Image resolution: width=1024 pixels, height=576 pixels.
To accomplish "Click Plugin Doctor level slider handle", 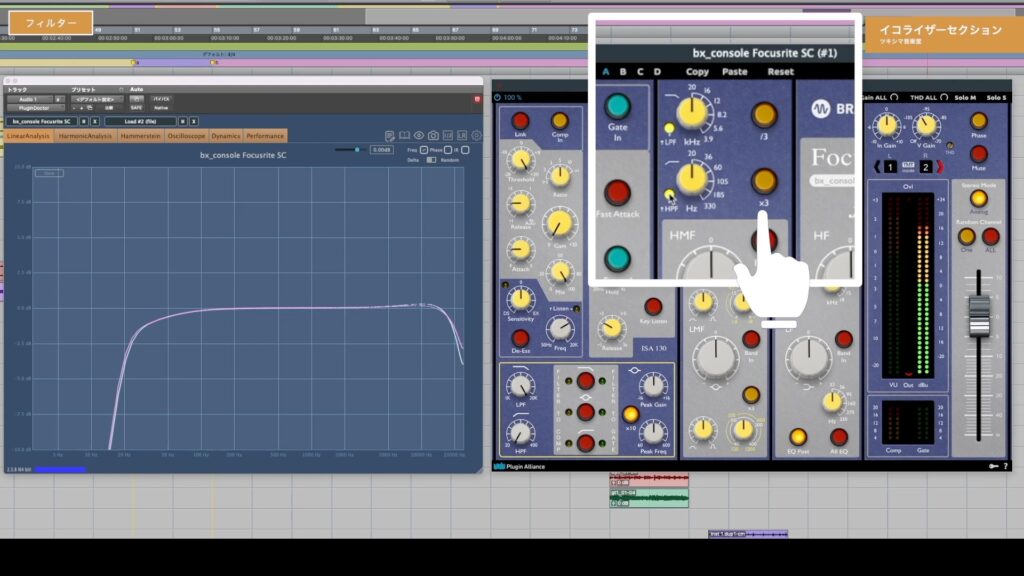I will click(357, 150).
